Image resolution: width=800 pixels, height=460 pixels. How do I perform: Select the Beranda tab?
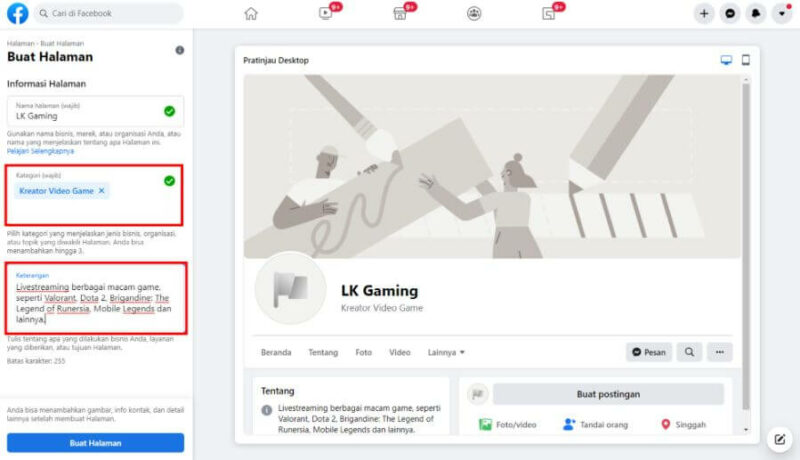click(276, 352)
